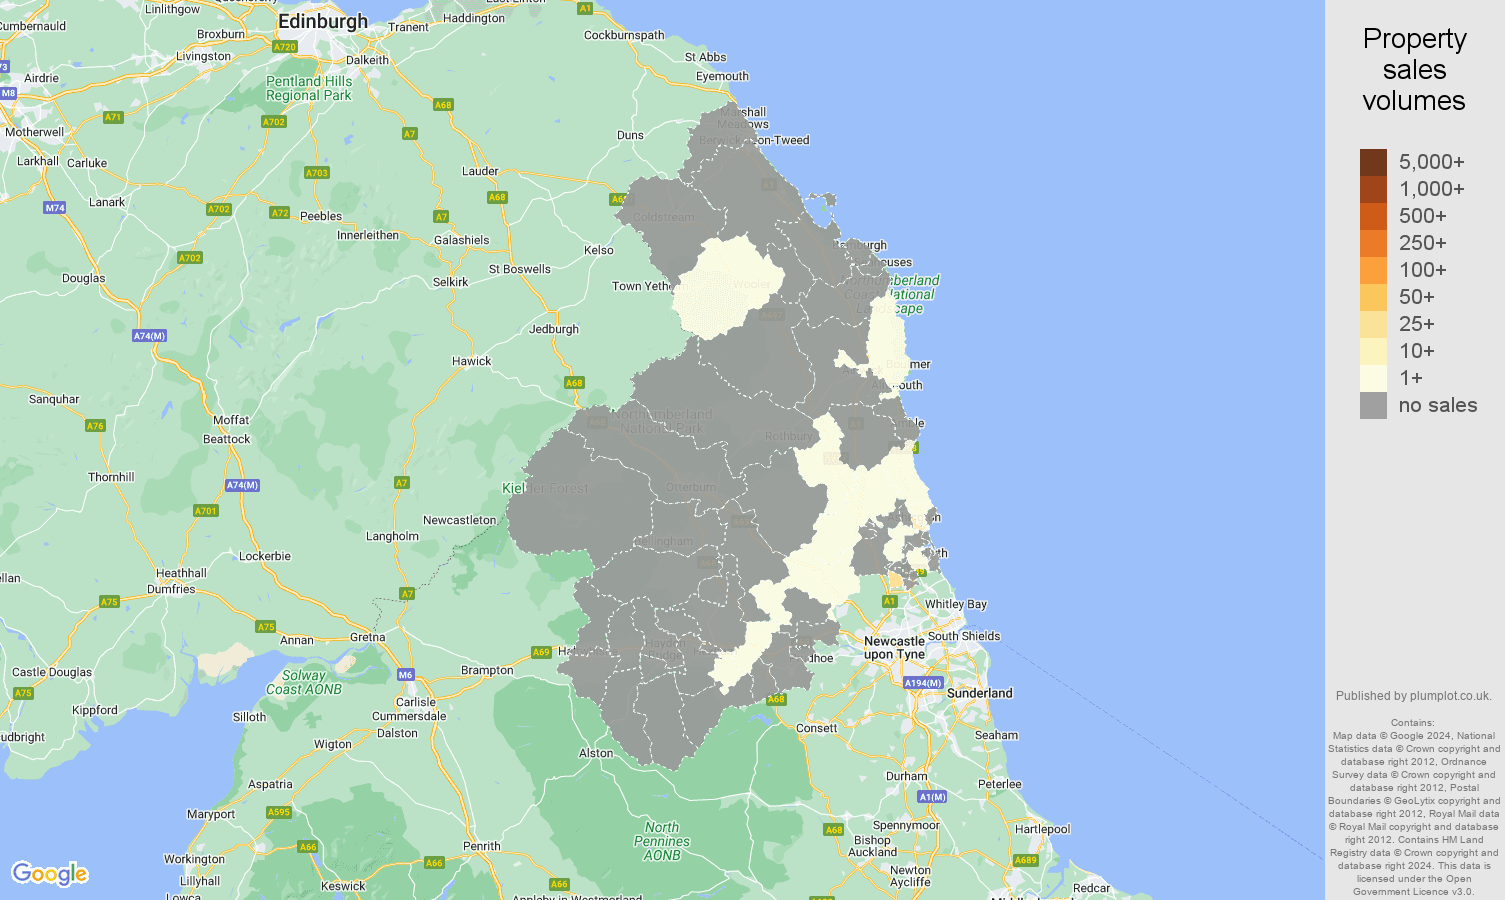Click the Hartlepool town label

click(x=1042, y=829)
